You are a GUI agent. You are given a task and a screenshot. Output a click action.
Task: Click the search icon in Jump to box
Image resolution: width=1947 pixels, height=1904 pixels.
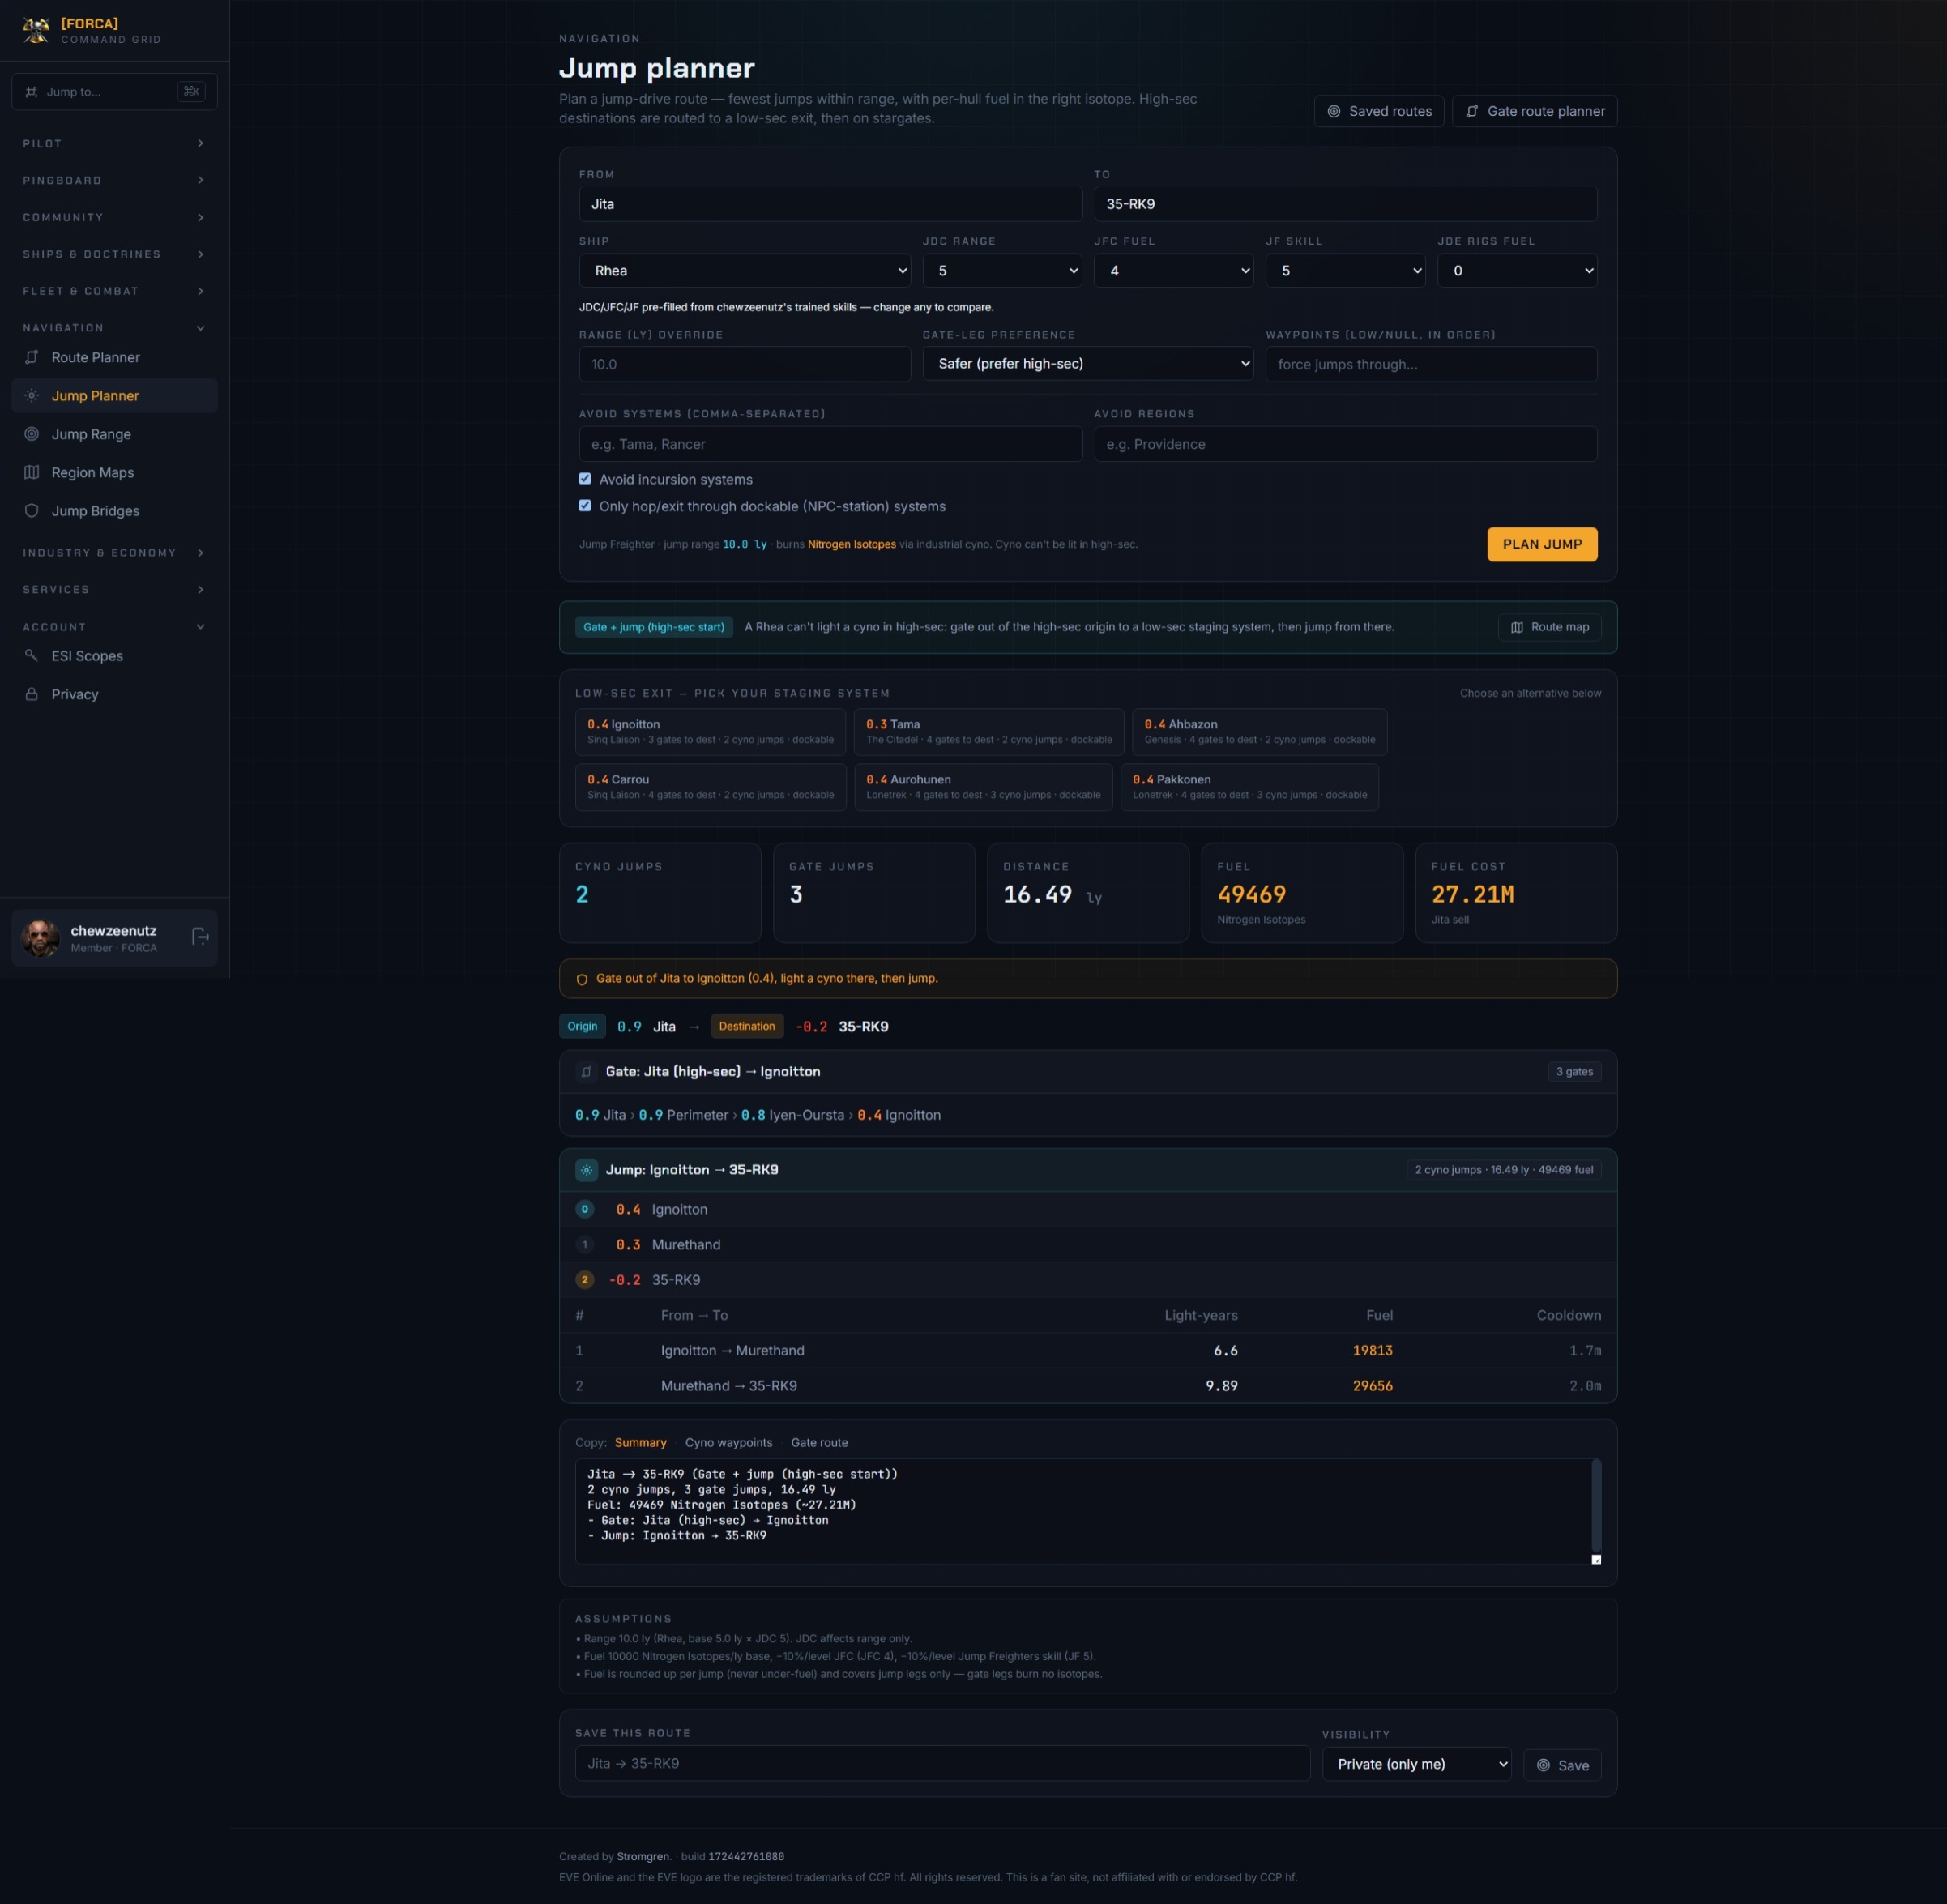(31, 92)
